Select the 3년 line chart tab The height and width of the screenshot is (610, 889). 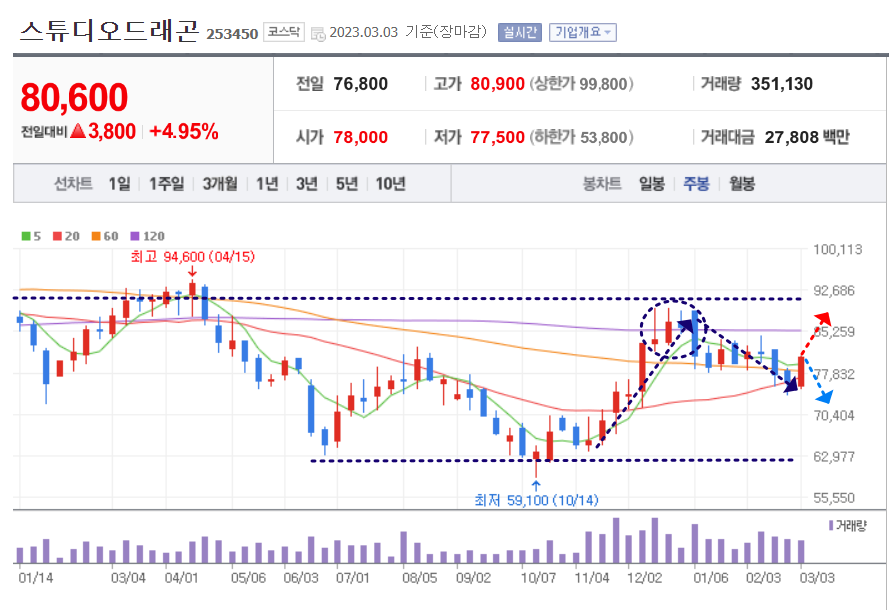[x=307, y=184]
